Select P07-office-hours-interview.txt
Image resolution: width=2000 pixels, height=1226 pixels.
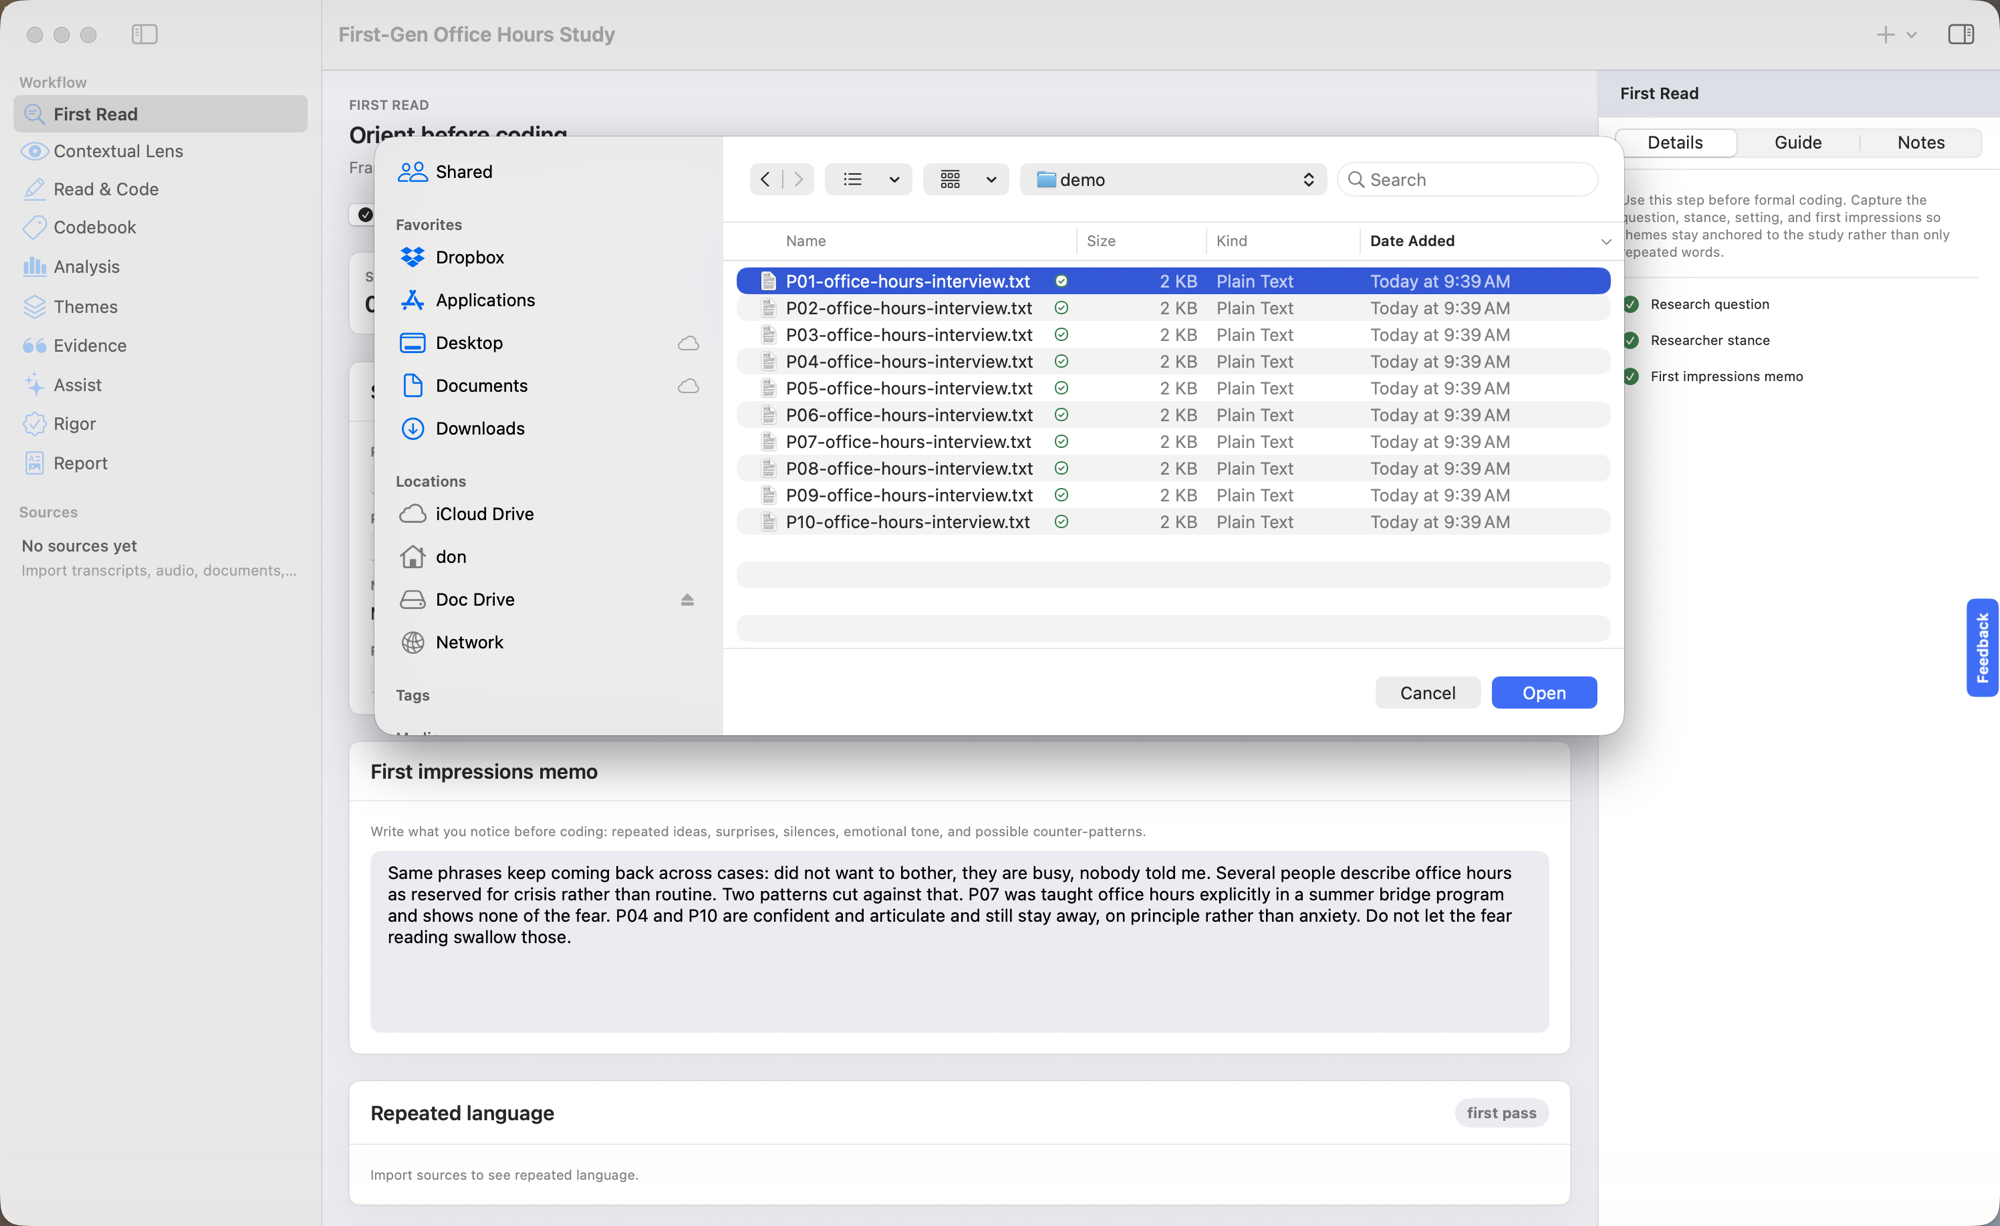pyautogui.click(x=1173, y=442)
